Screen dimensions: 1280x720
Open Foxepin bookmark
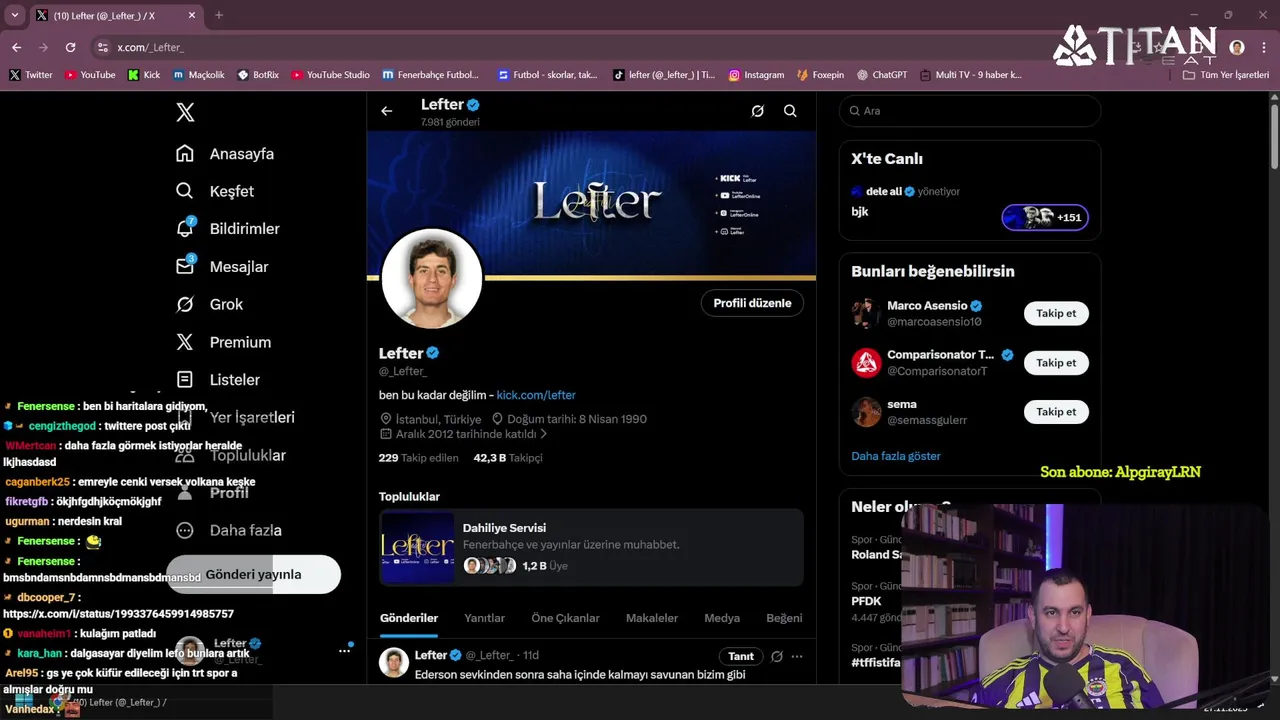pos(820,75)
